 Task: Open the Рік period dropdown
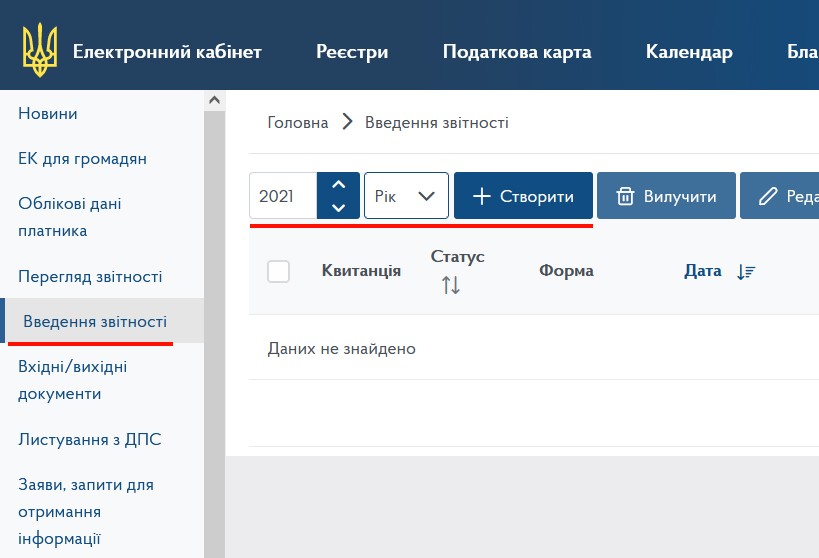click(406, 196)
